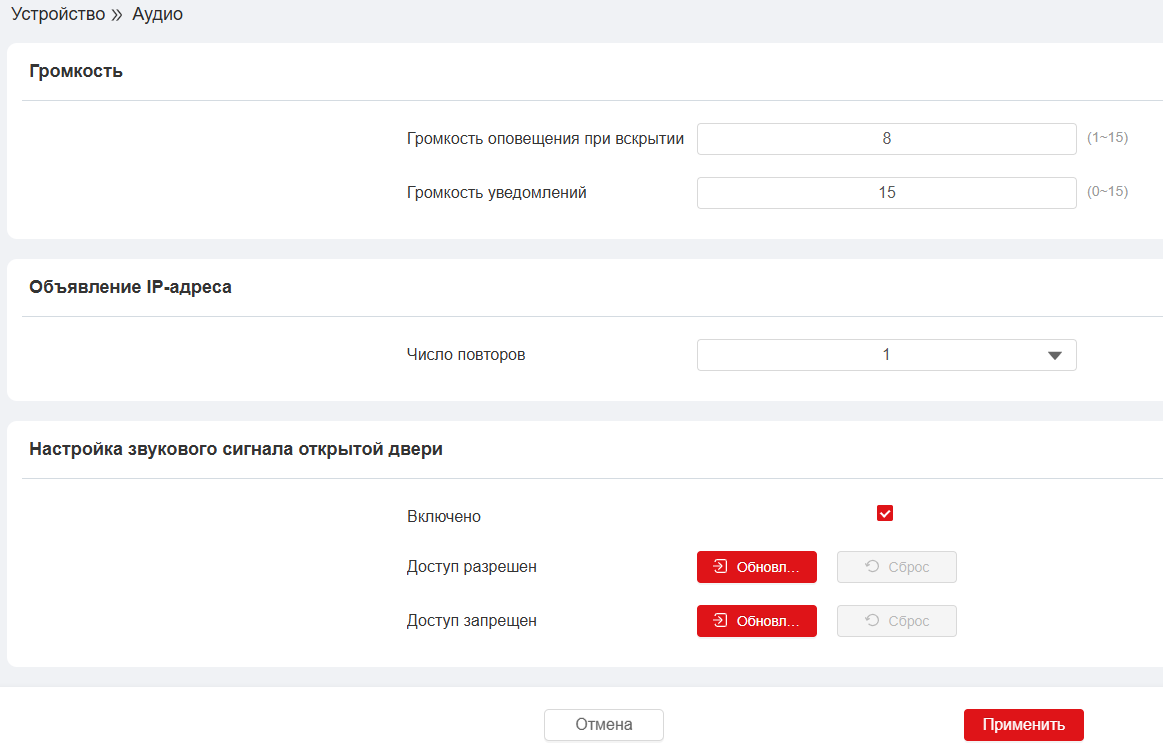This screenshot has height=747, width=1163.
Task: Click the breadcrumb double-chevron separator
Action: tap(118, 15)
